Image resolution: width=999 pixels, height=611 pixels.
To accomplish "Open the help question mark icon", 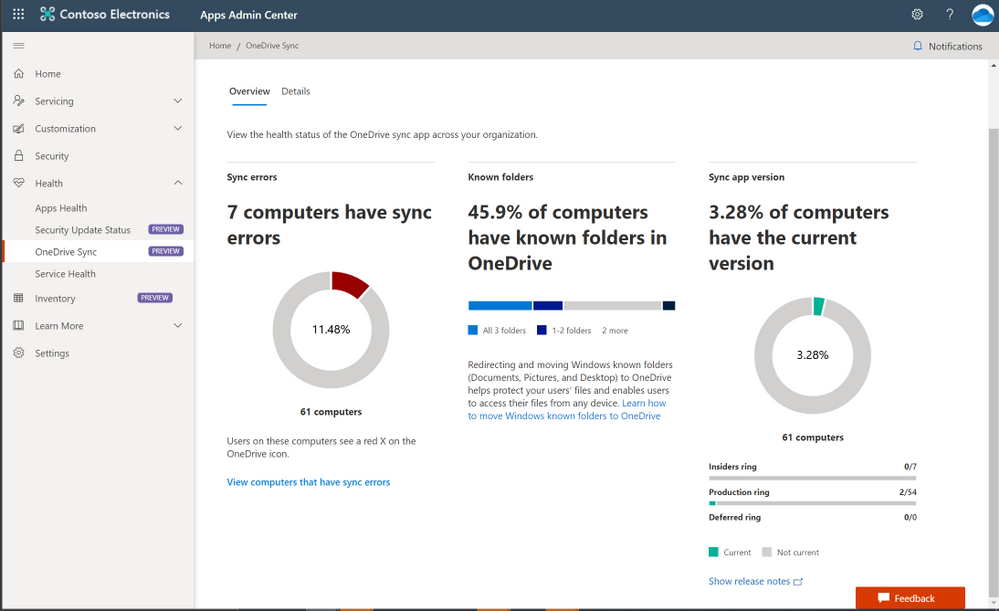I will (x=949, y=15).
